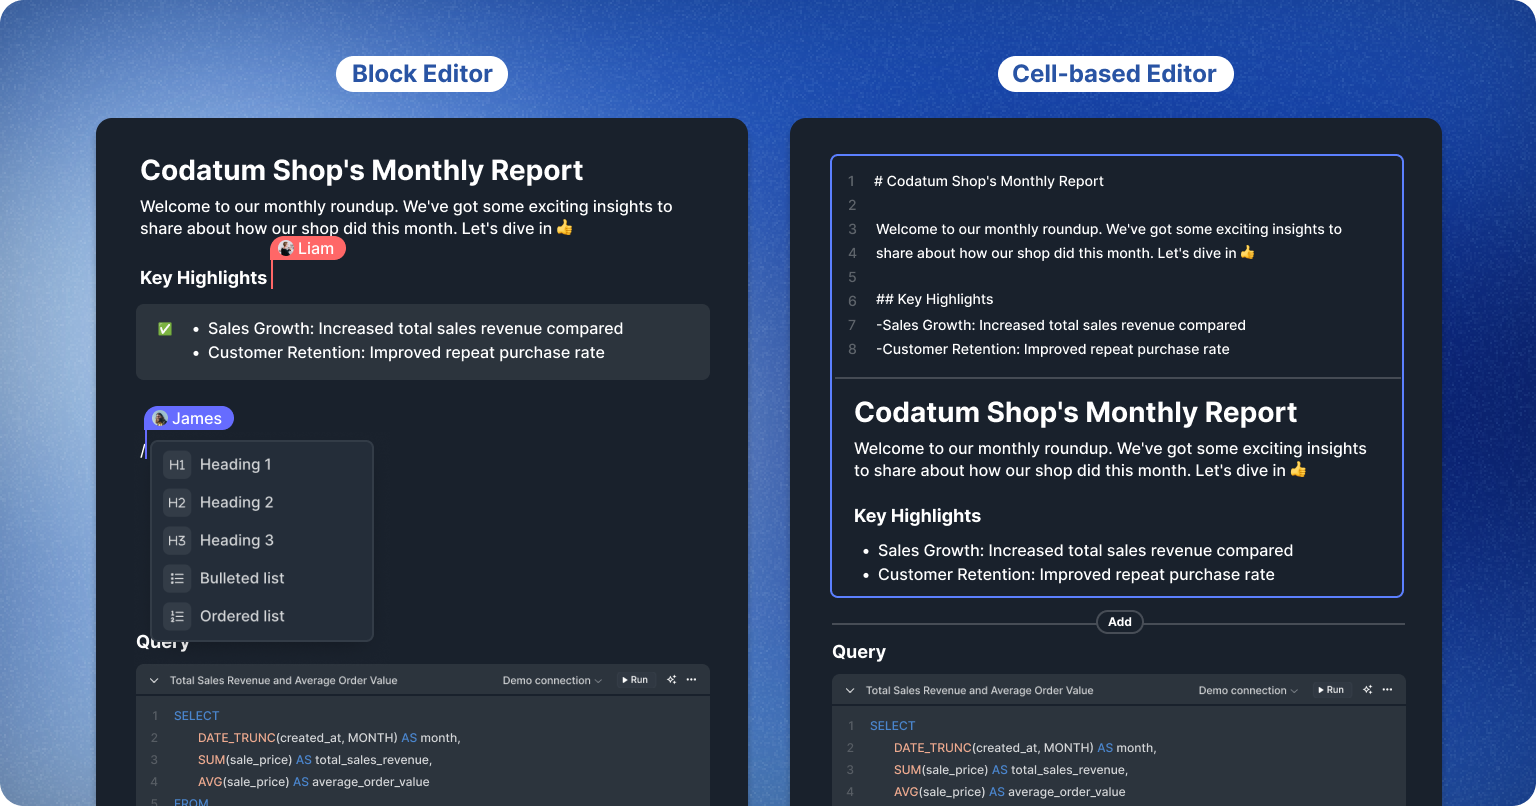This screenshot has height=806, width=1536.
Task: Run the query in Block Editor
Action: pos(634,680)
